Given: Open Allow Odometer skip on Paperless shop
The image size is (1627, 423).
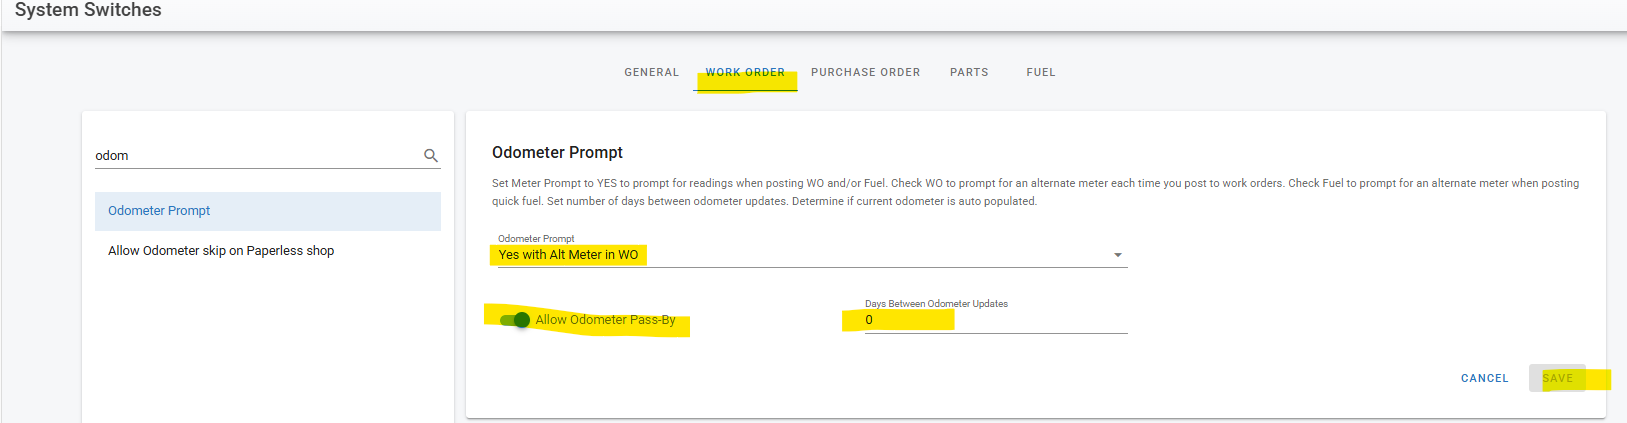Looking at the screenshot, I should point(221,251).
